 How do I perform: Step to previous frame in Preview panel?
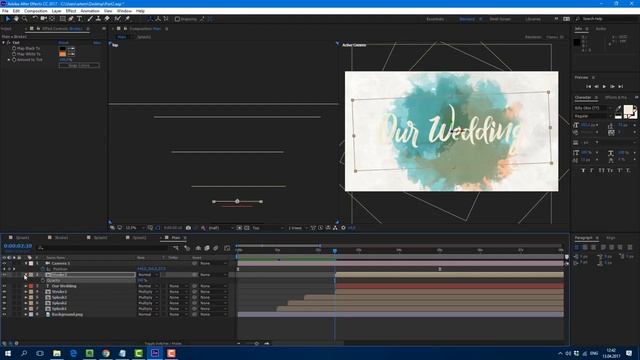(596, 87)
